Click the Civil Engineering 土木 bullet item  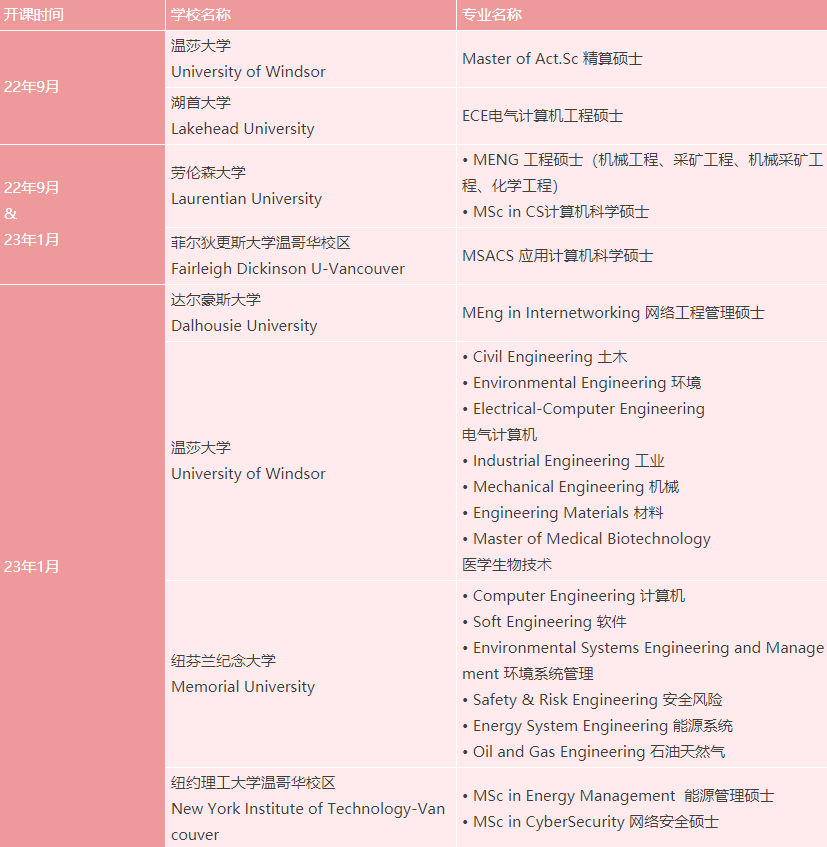click(549, 357)
